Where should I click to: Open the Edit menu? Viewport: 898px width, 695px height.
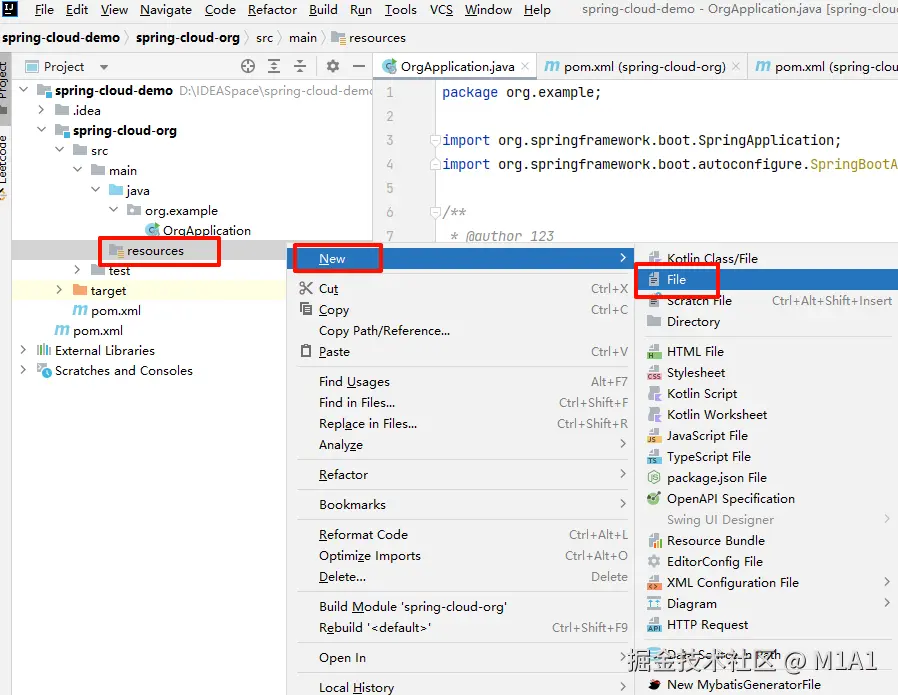coord(77,10)
